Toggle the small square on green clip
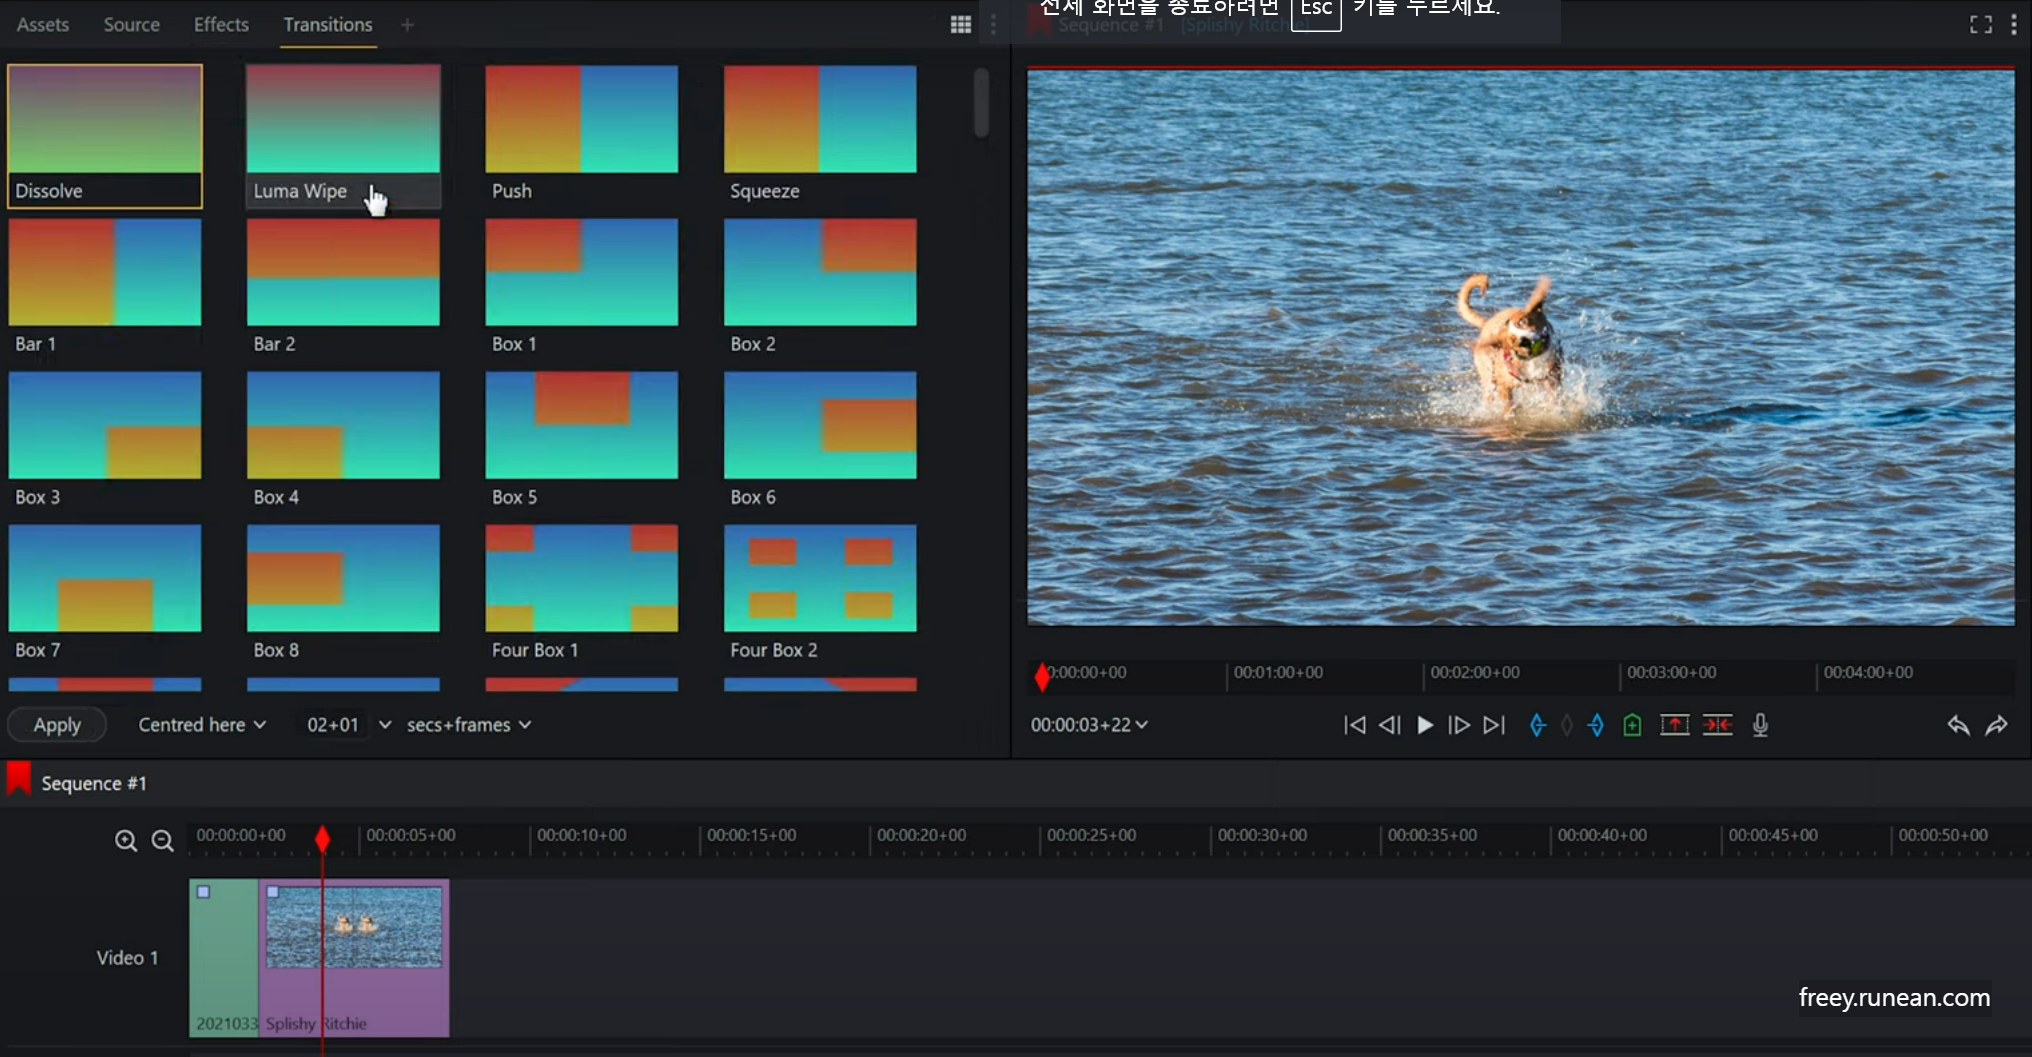 (x=203, y=892)
